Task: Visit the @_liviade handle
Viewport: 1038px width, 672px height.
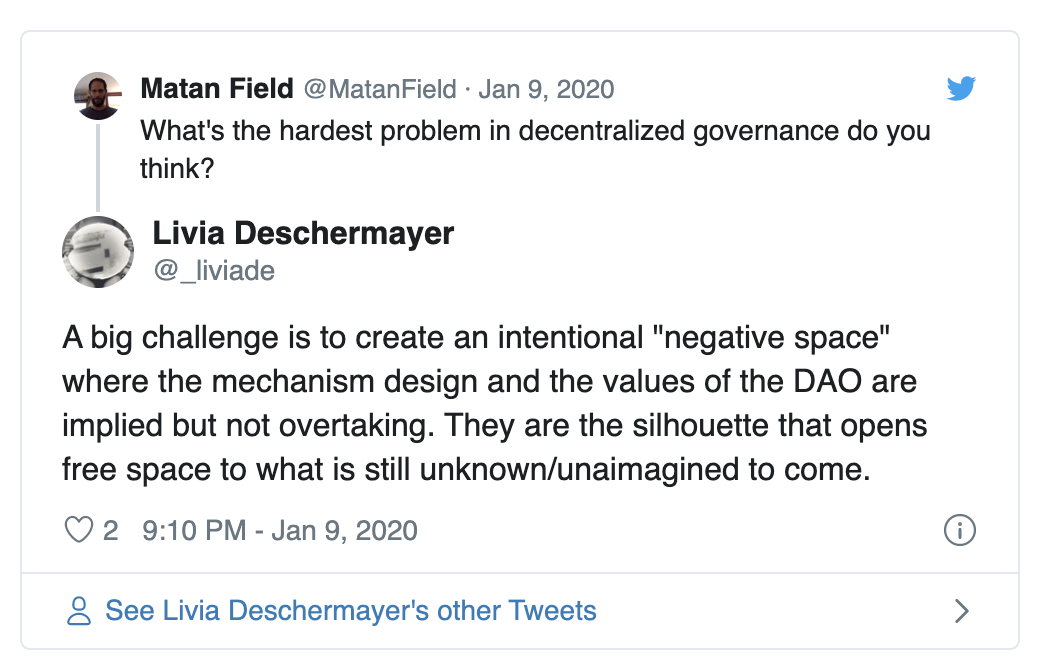Action: pyautogui.click(x=214, y=271)
